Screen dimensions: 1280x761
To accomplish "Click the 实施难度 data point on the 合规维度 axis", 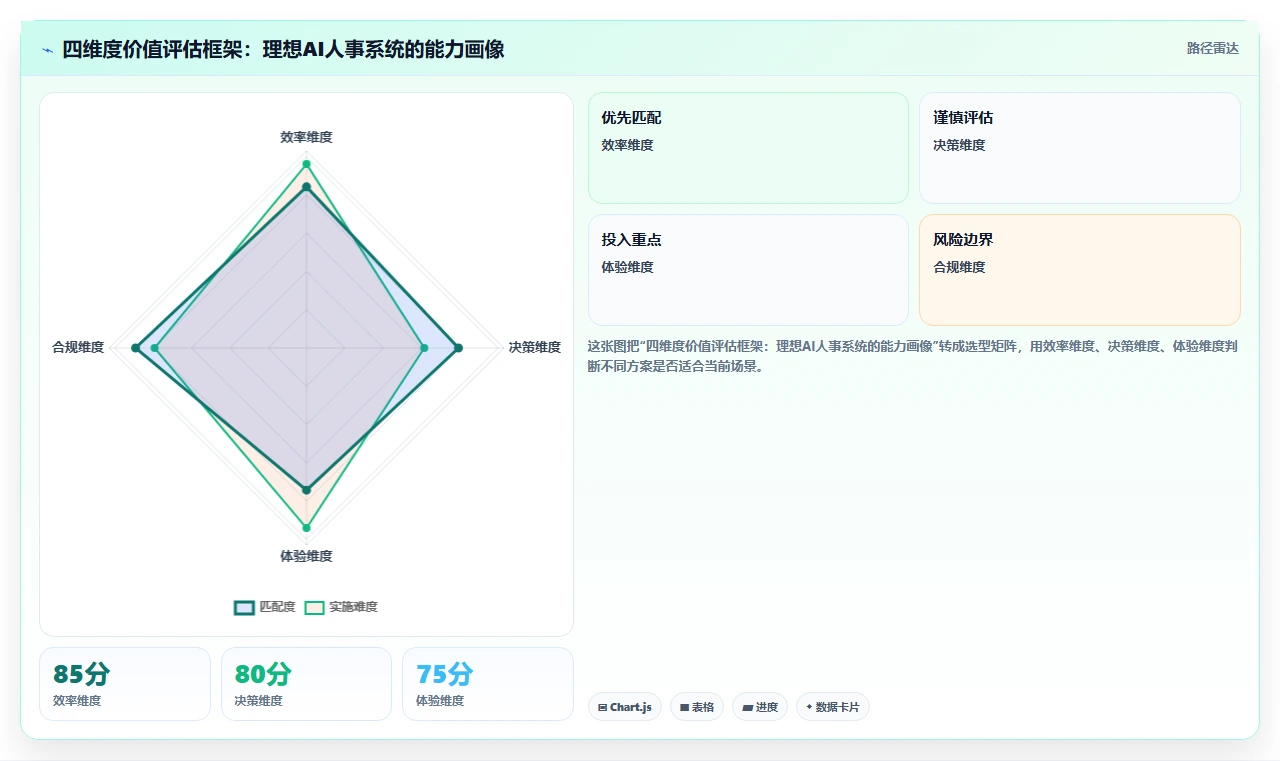I will pyautogui.click(x=154, y=348).
